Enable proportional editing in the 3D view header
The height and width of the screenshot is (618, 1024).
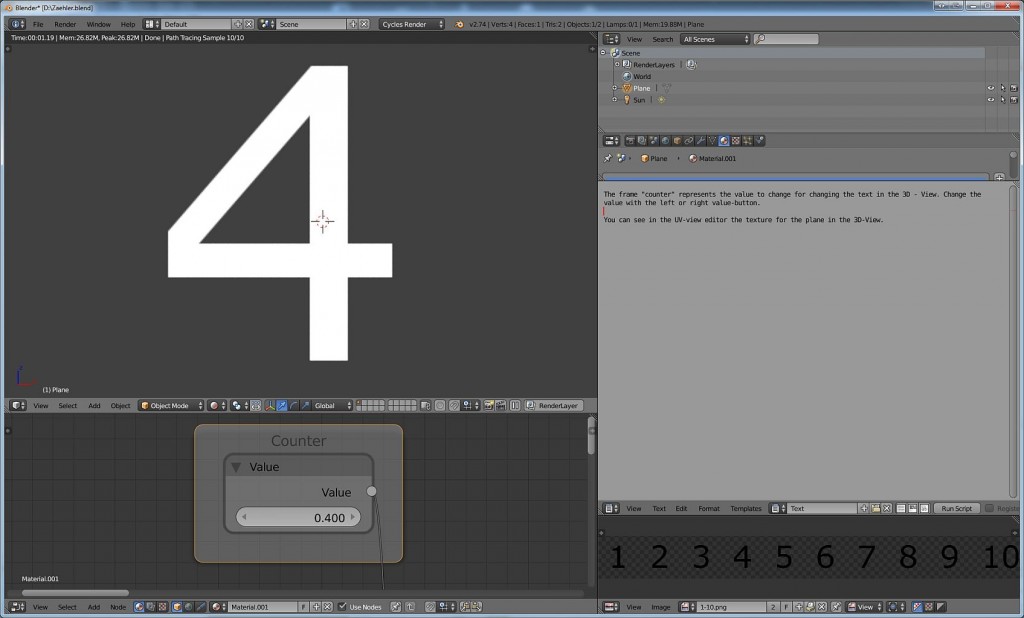pos(442,405)
